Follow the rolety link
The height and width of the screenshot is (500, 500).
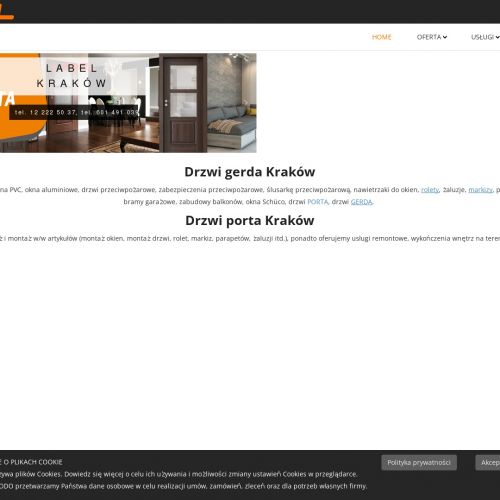[x=430, y=190]
